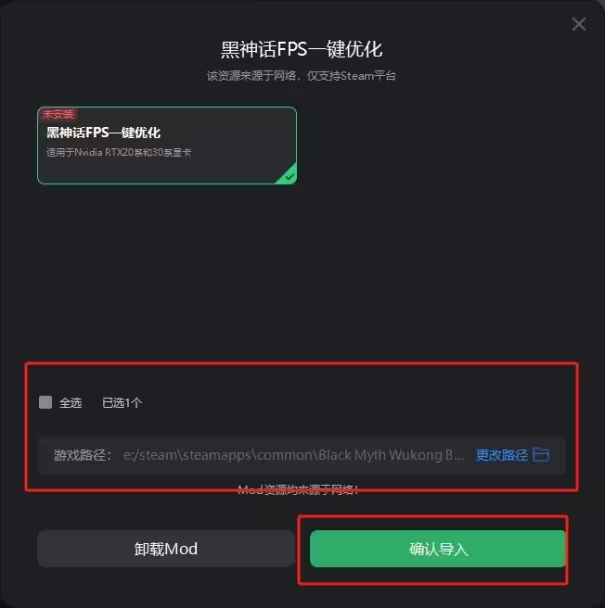Click the 更改路径 link

coord(502,455)
